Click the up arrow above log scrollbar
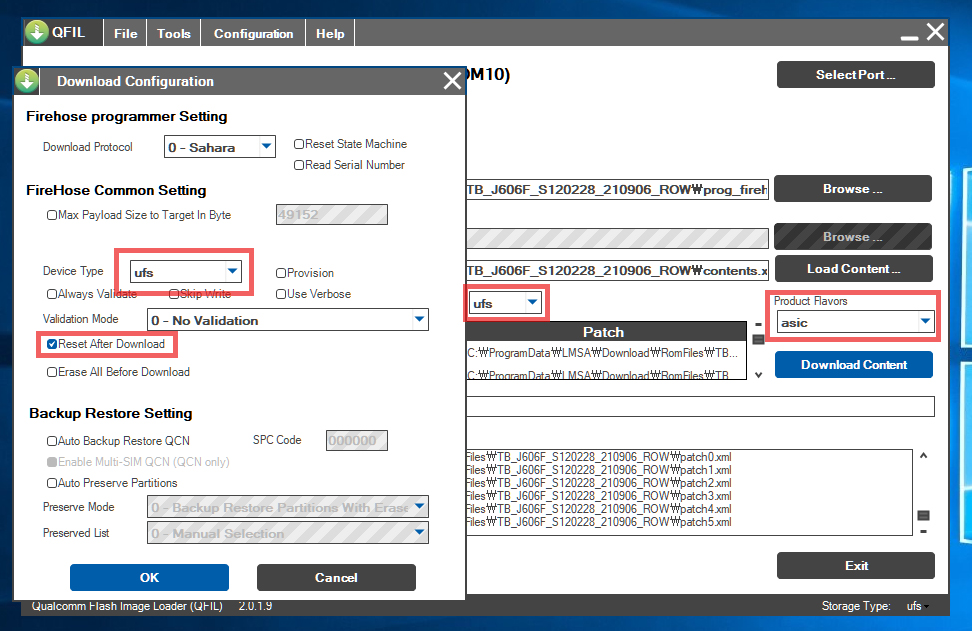Image resolution: width=972 pixels, height=631 pixels. [x=923, y=456]
